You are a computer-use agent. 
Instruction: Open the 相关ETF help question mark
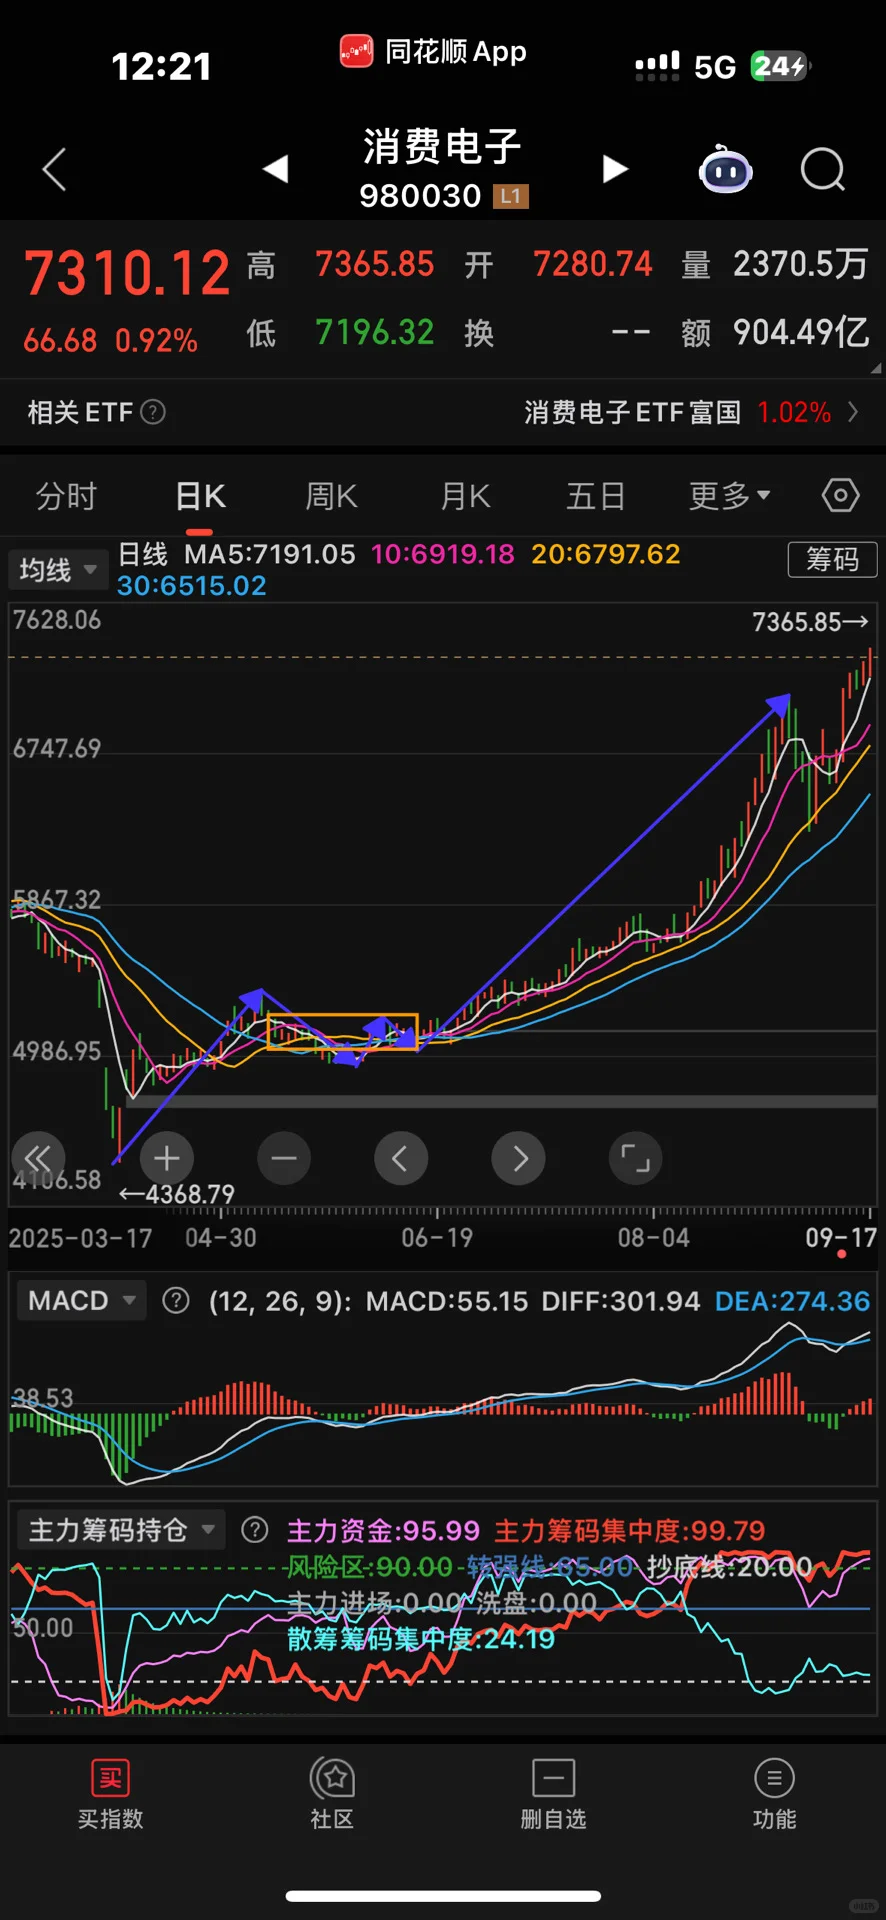pyautogui.click(x=153, y=412)
